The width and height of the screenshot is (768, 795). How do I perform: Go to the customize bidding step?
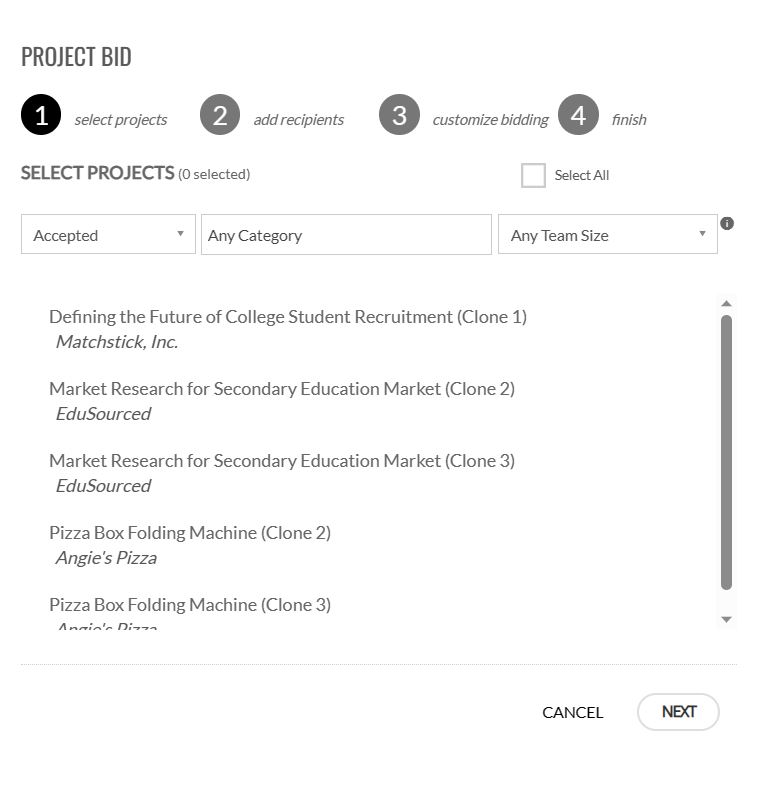[x=490, y=120]
